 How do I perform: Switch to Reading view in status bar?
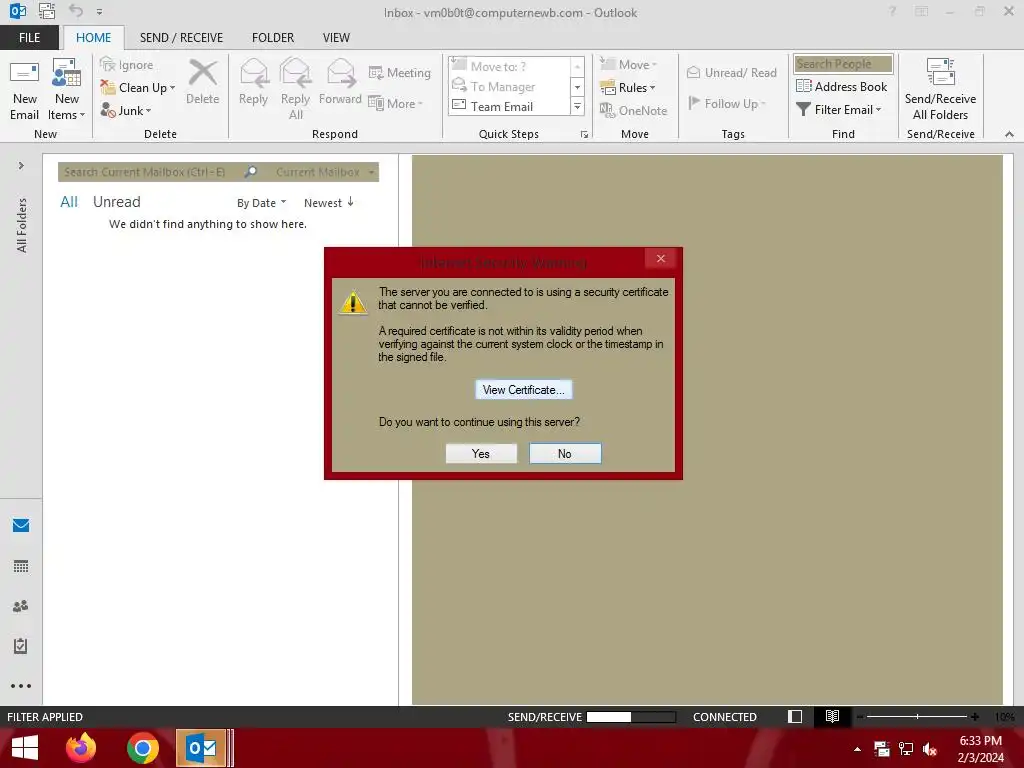point(832,717)
